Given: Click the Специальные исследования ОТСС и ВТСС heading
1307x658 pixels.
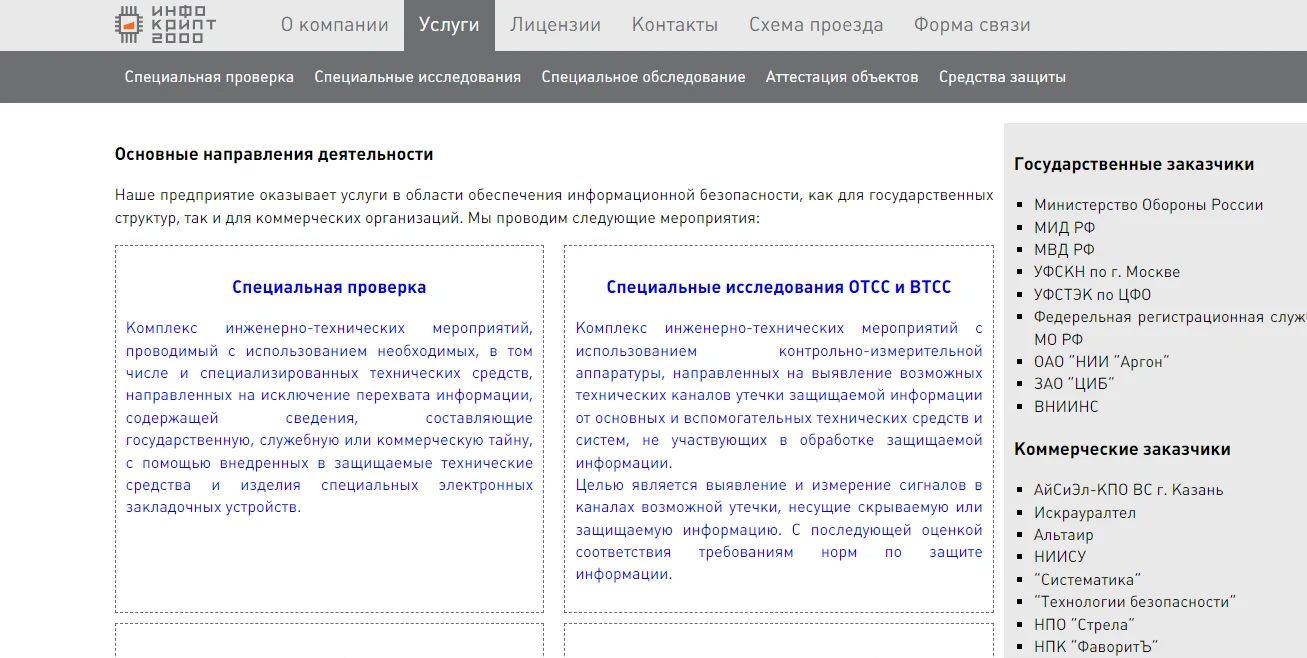Looking at the screenshot, I should click(x=779, y=287).
